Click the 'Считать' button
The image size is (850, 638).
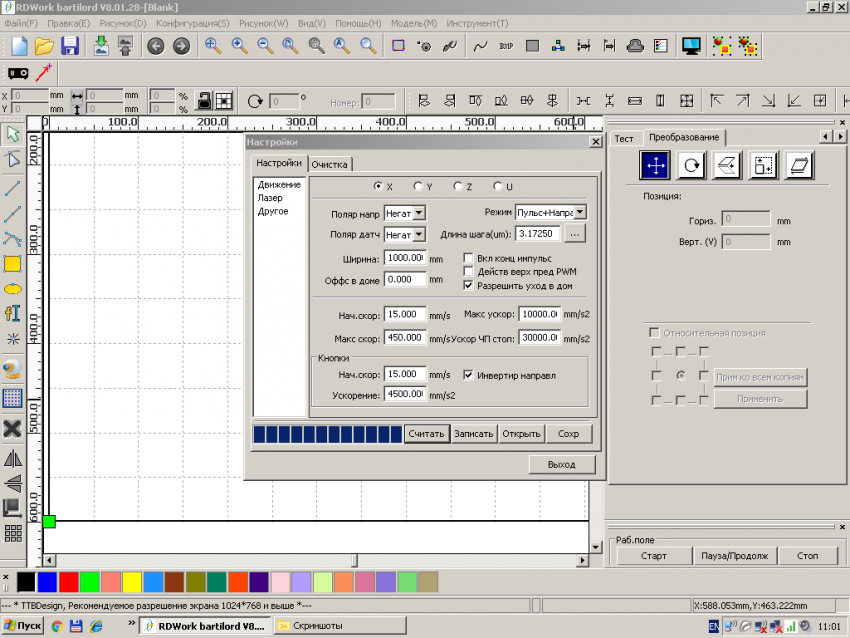click(x=426, y=434)
